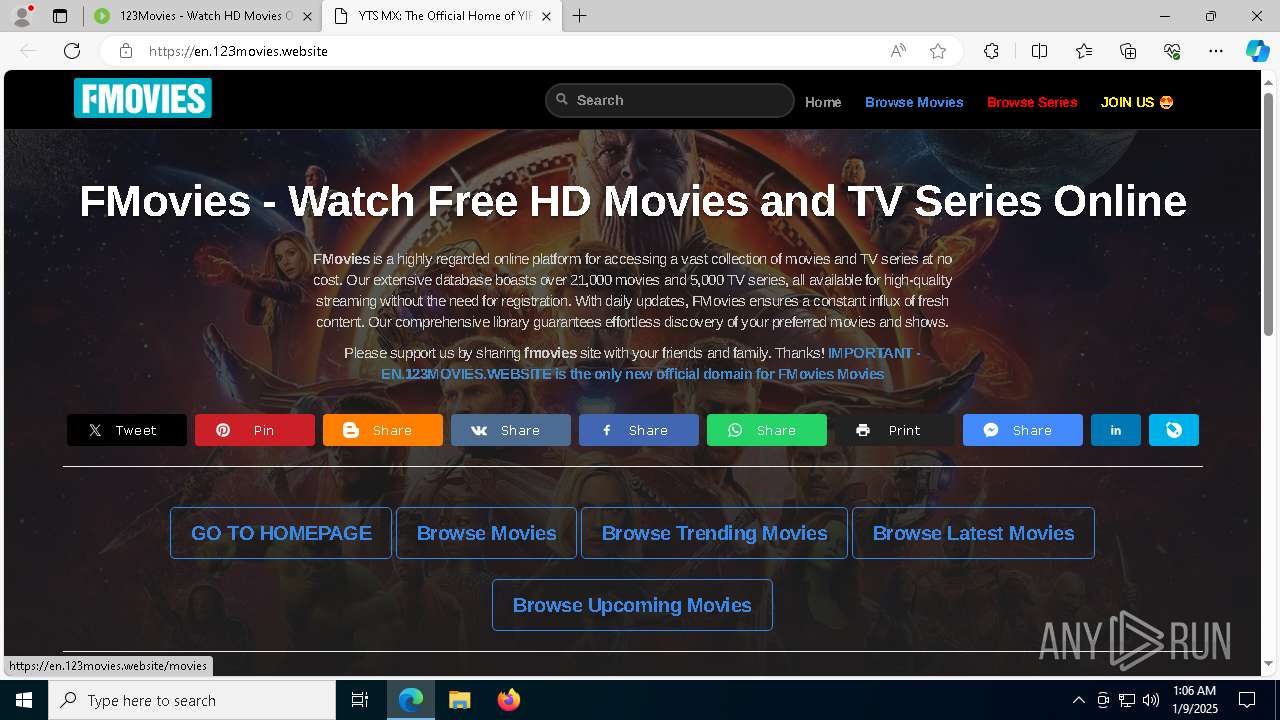Pin the page on Pinterest
Image resolution: width=1280 pixels, height=720 pixels.
(x=255, y=430)
